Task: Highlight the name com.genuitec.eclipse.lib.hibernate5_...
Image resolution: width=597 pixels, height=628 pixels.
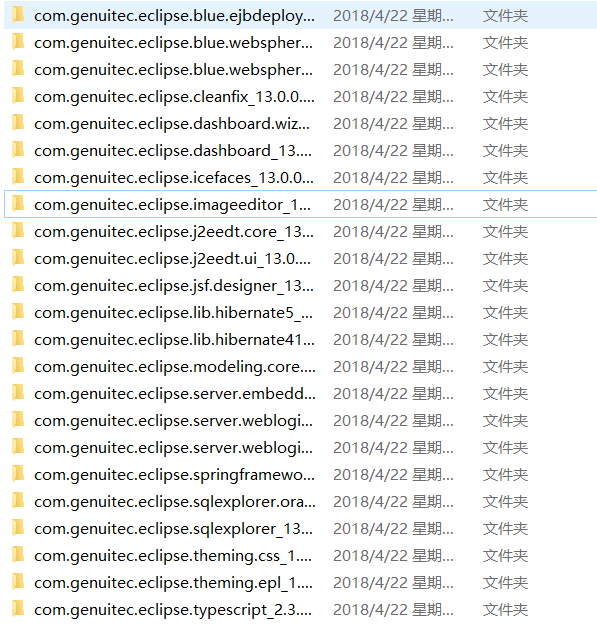Action: 173,313
